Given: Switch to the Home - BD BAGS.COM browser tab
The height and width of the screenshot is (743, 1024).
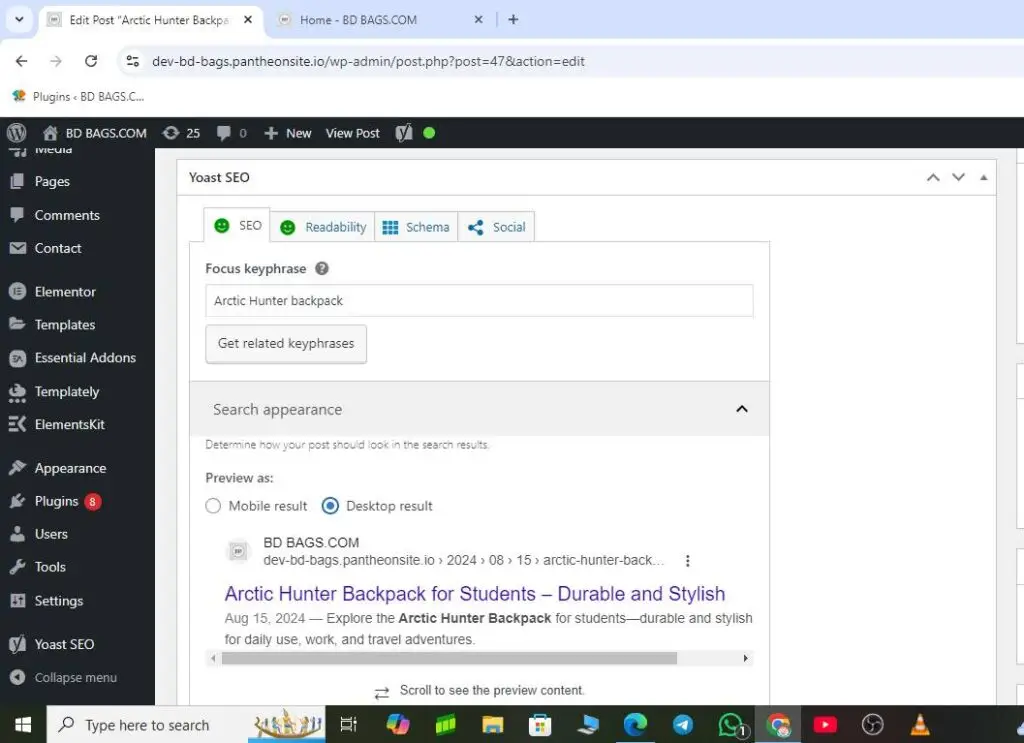Looking at the screenshot, I should pos(379,20).
